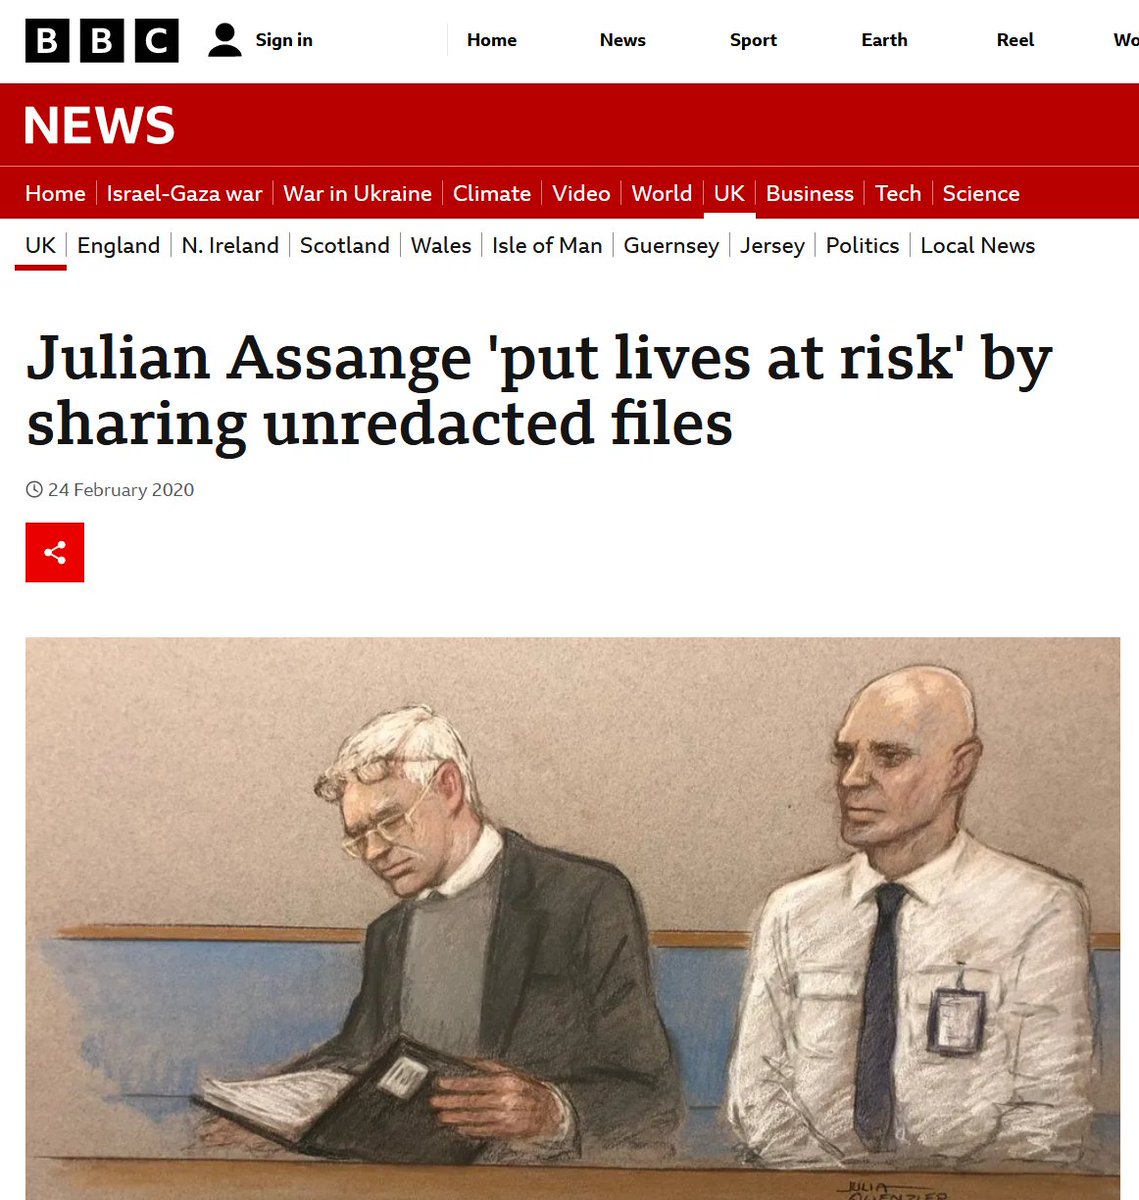Open the Tech news tab
Viewport: 1139px width, 1200px height.
[x=898, y=193]
